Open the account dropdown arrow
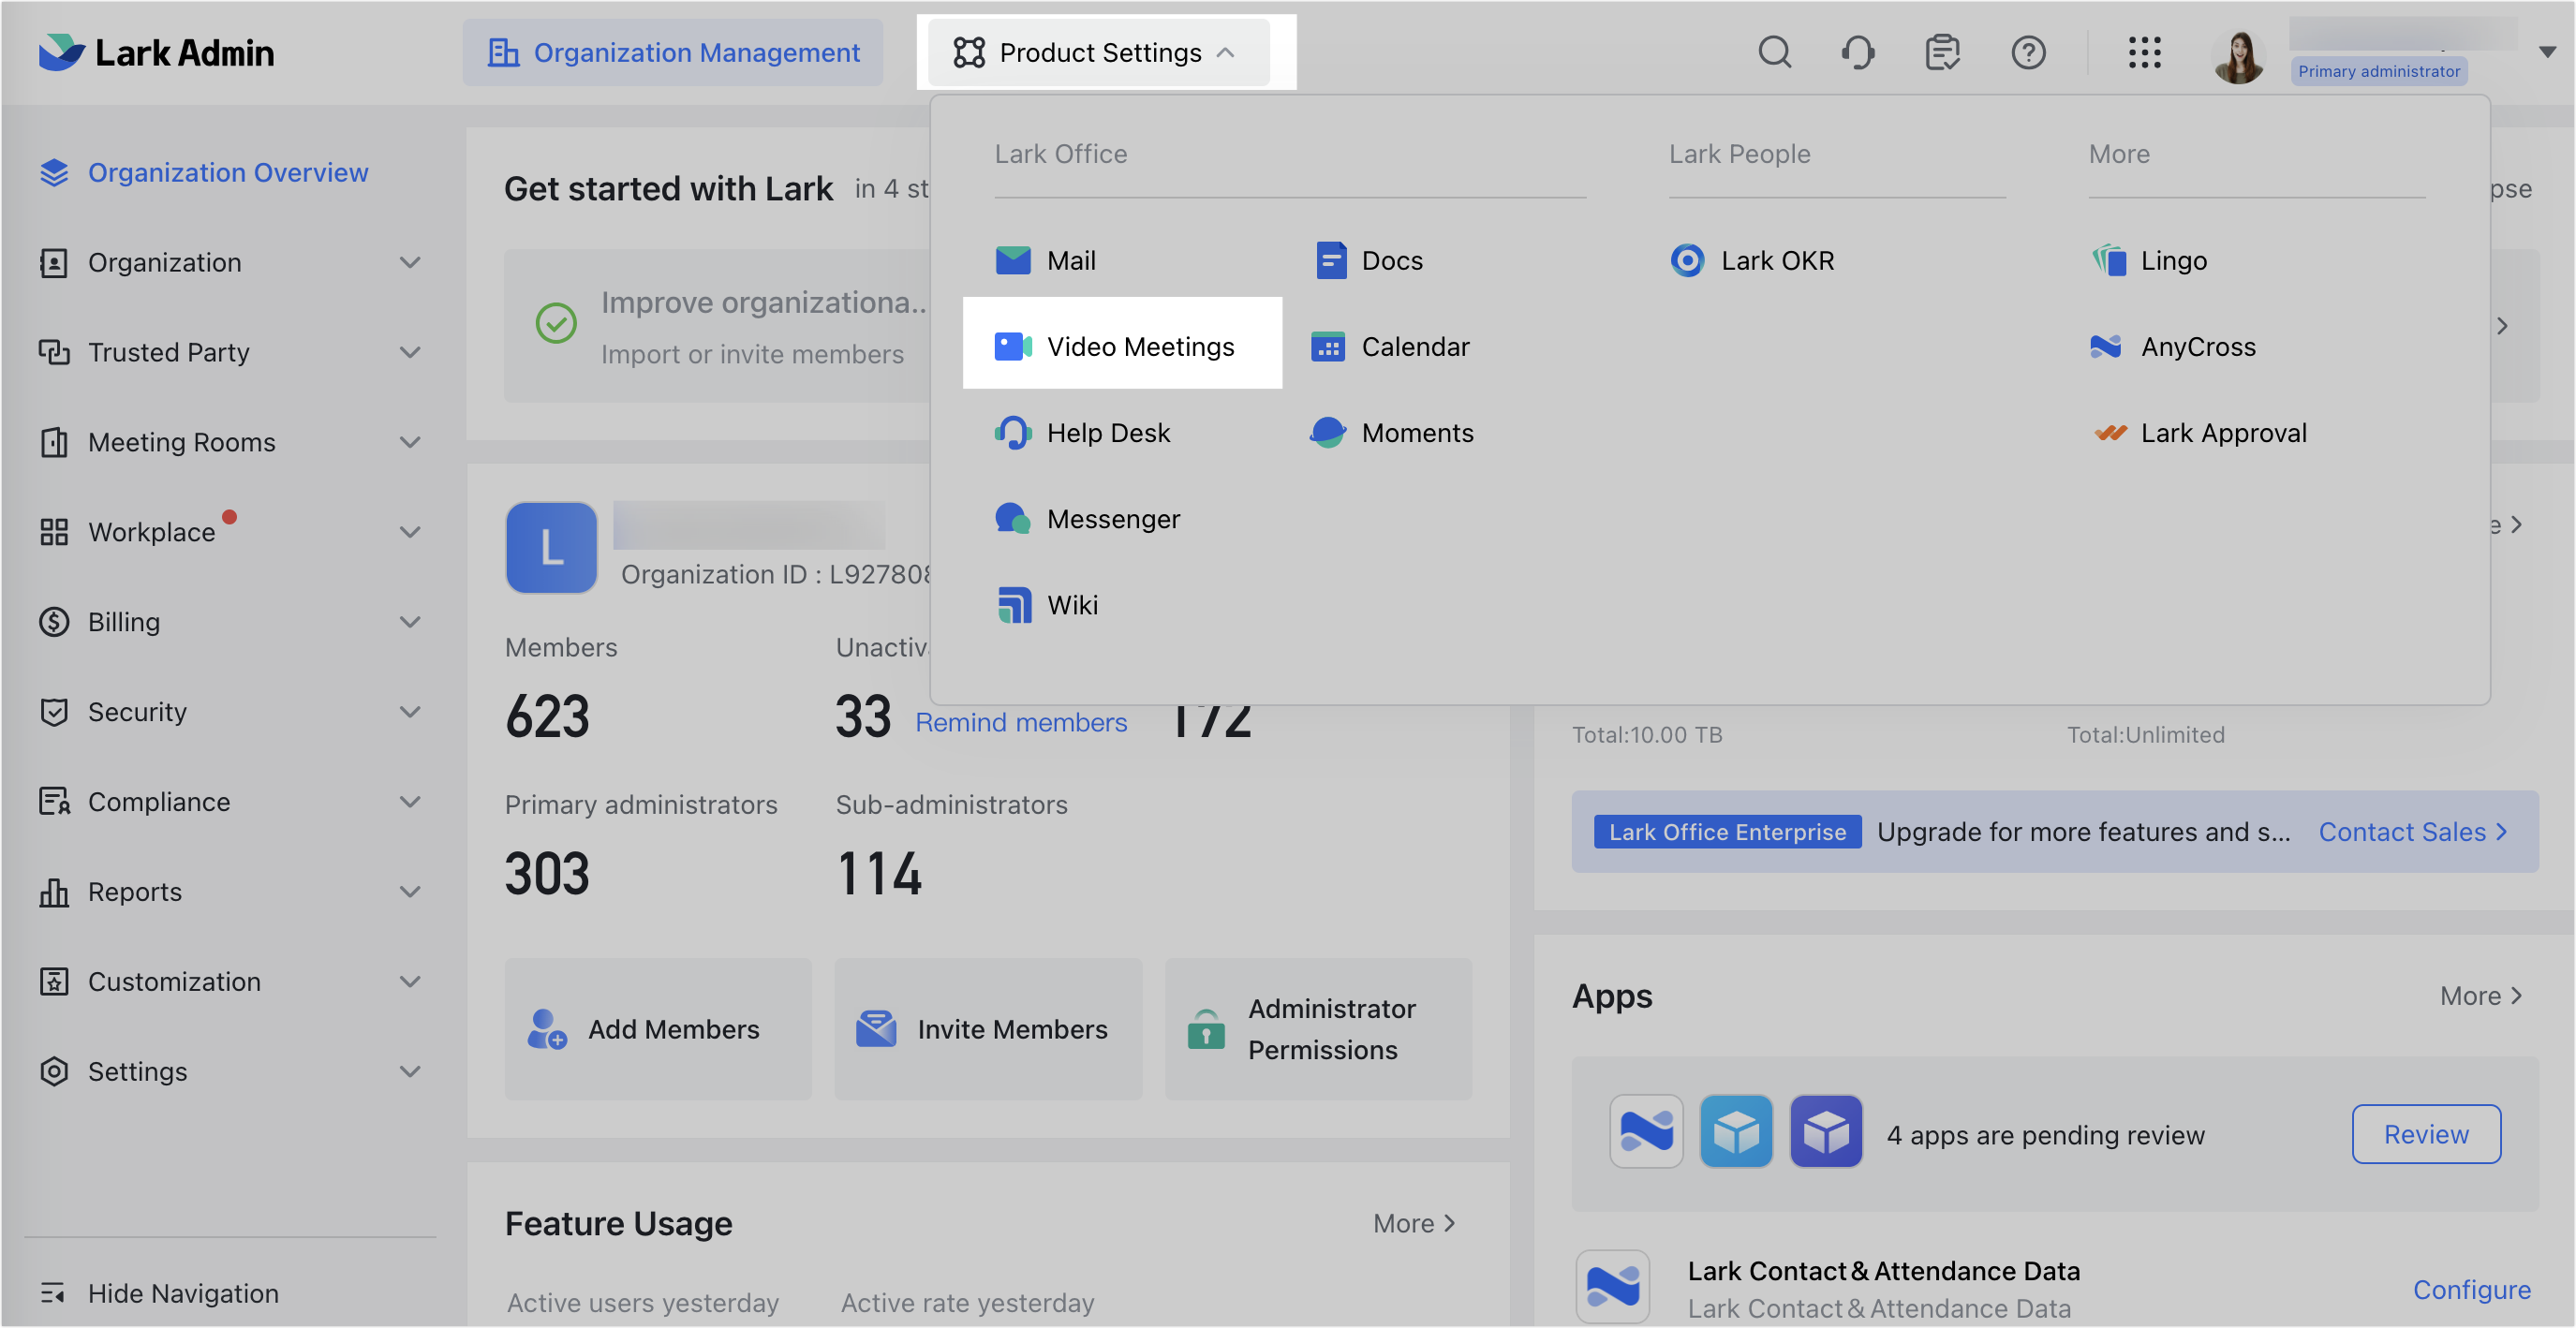2576x1328 pixels. click(x=2547, y=52)
